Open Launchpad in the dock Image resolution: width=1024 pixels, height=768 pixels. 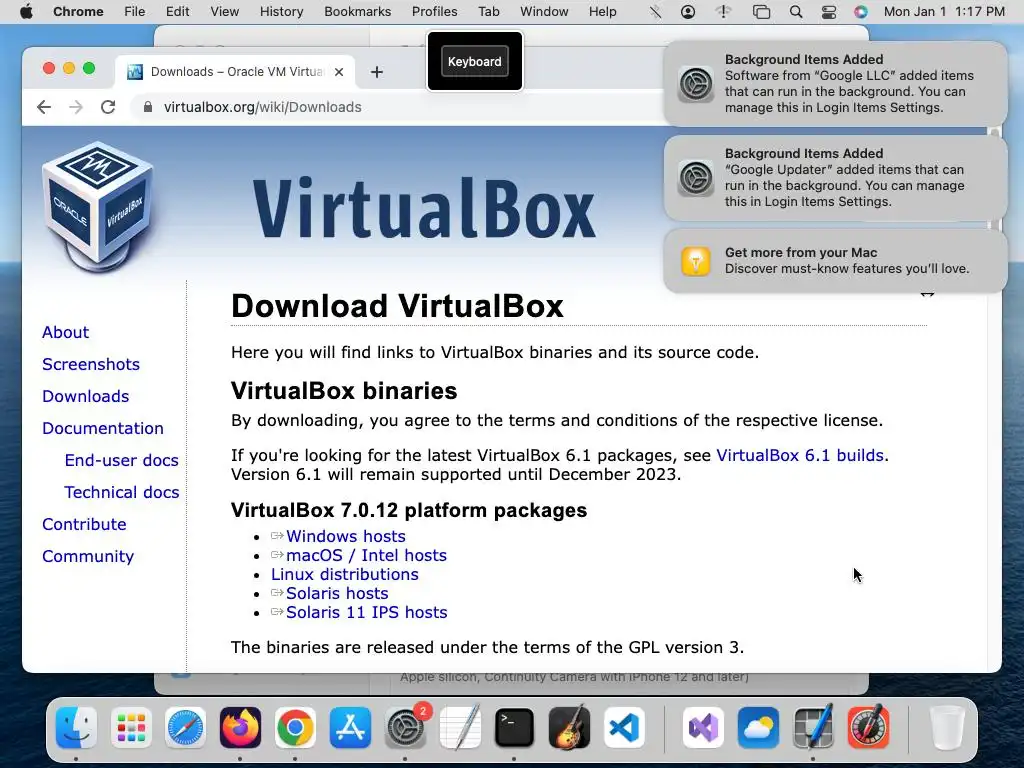click(131, 728)
